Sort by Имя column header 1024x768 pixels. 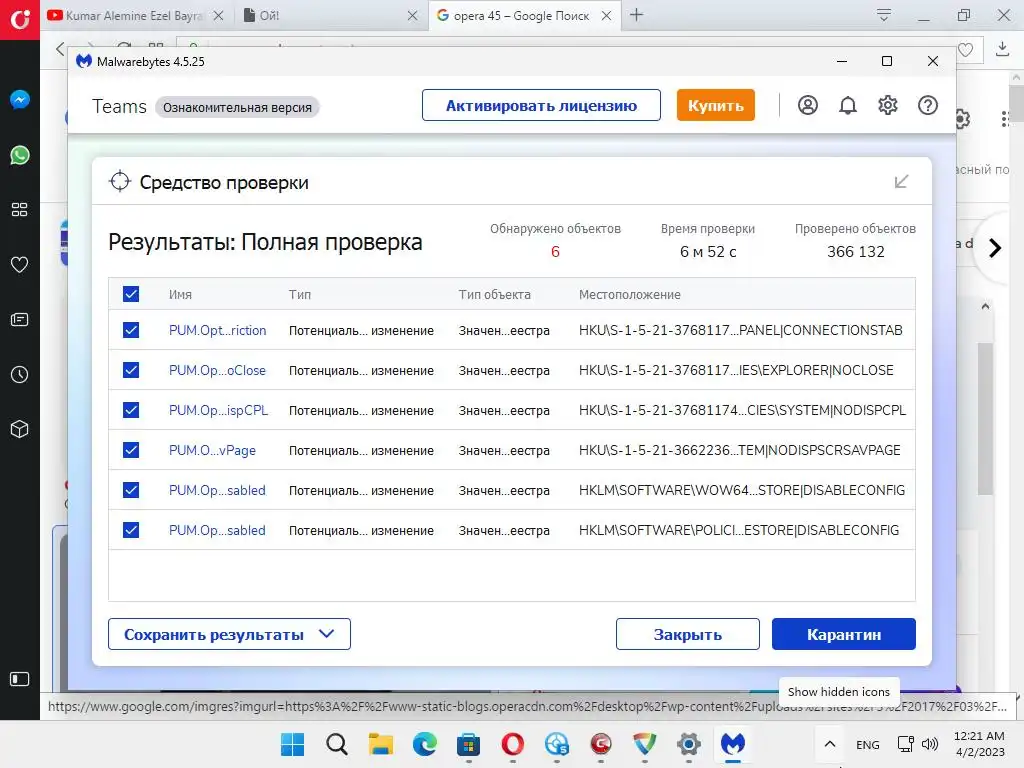(180, 295)
